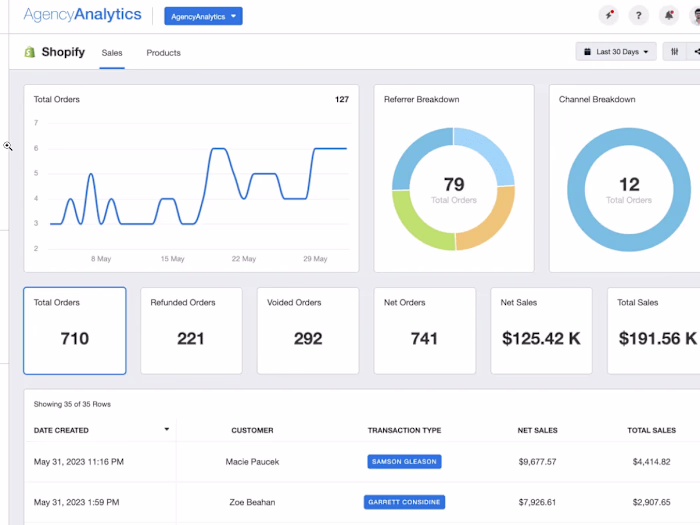700x525 pixels.
Task: Select the Net Orders 741 card
Action: pos(425,331)
